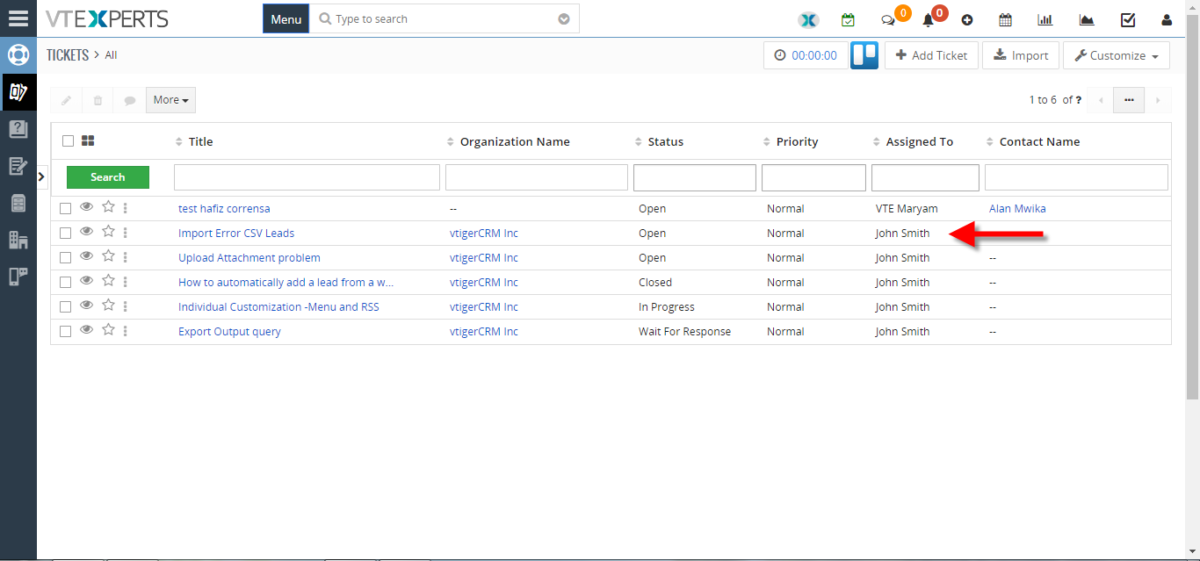
Task: Open the Customize dropdown
Action: [x=1116, y=56]
